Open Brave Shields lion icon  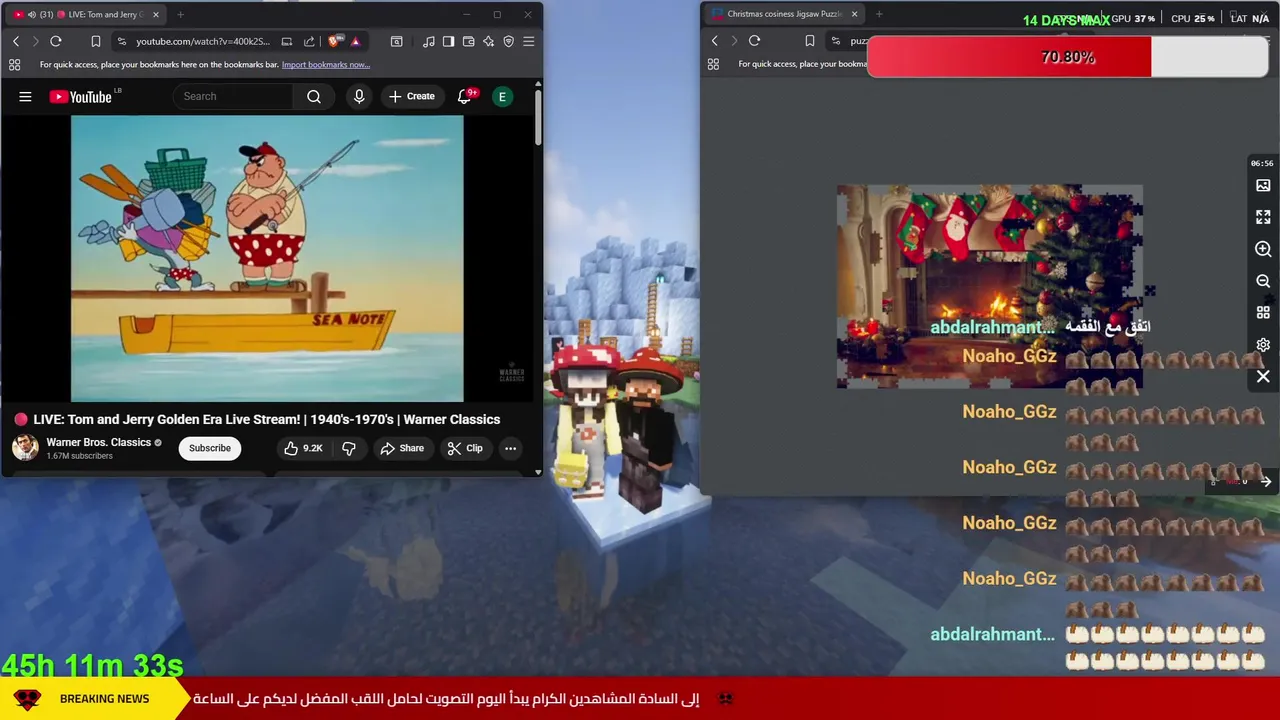pos(334,41)
